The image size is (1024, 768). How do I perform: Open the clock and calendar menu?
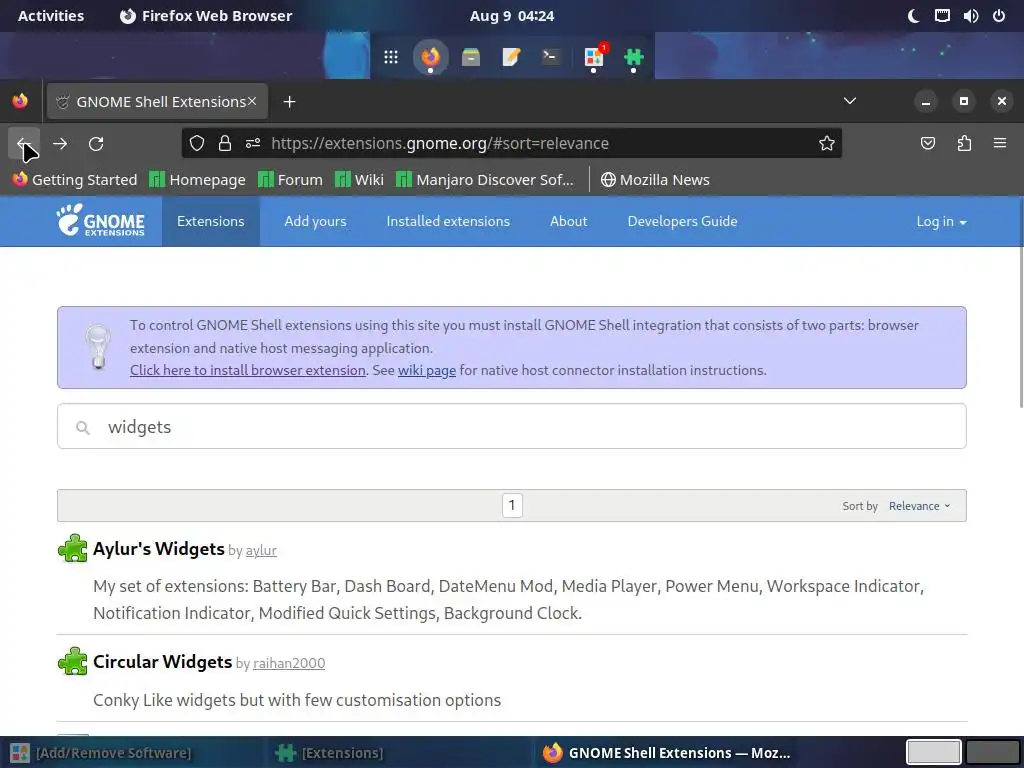click(x=512, y=16)
